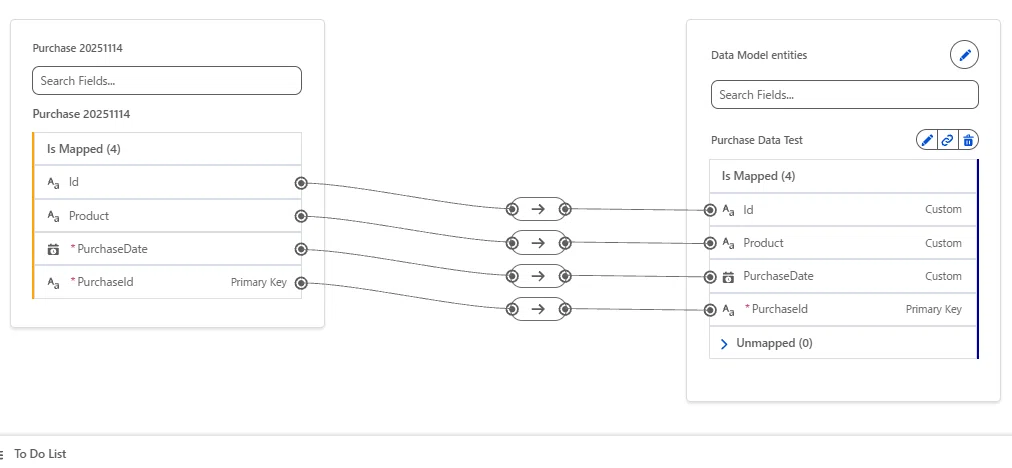
Task: Select the mapping arrow node for Product
Action: (x=538, y=243)
